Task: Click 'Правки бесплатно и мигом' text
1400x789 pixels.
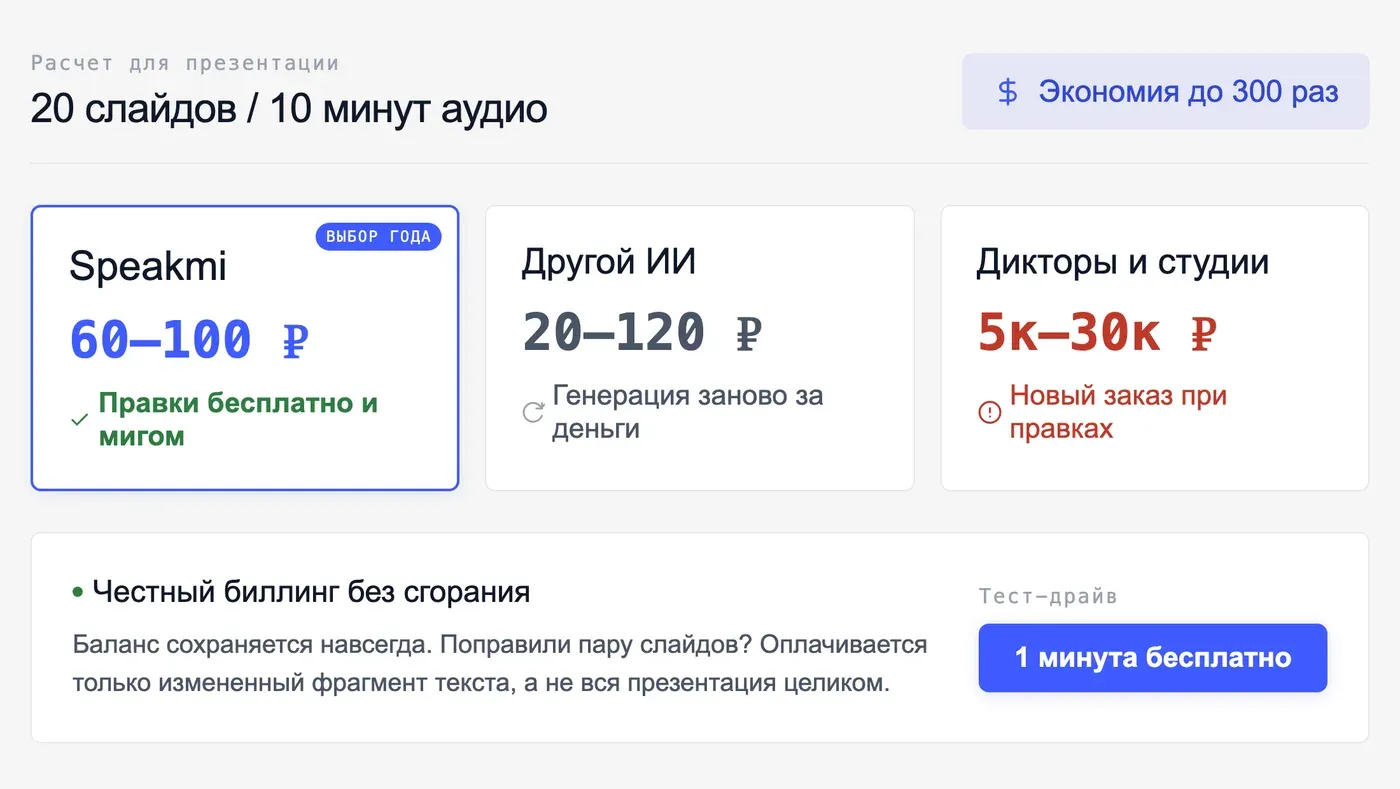Action: click(238, 420)
